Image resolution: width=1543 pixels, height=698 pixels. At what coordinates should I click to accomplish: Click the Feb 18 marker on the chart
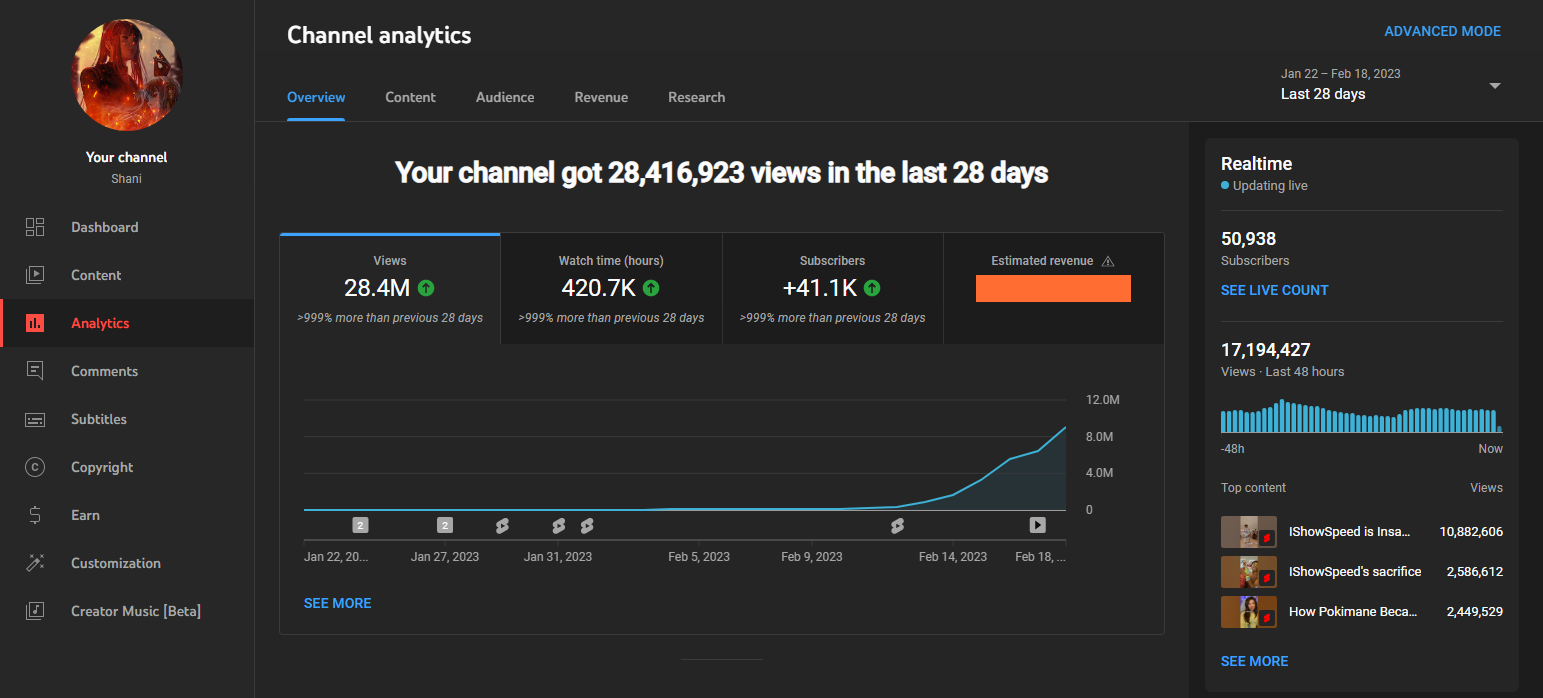pyautogui.click(x=1037, y=524)
